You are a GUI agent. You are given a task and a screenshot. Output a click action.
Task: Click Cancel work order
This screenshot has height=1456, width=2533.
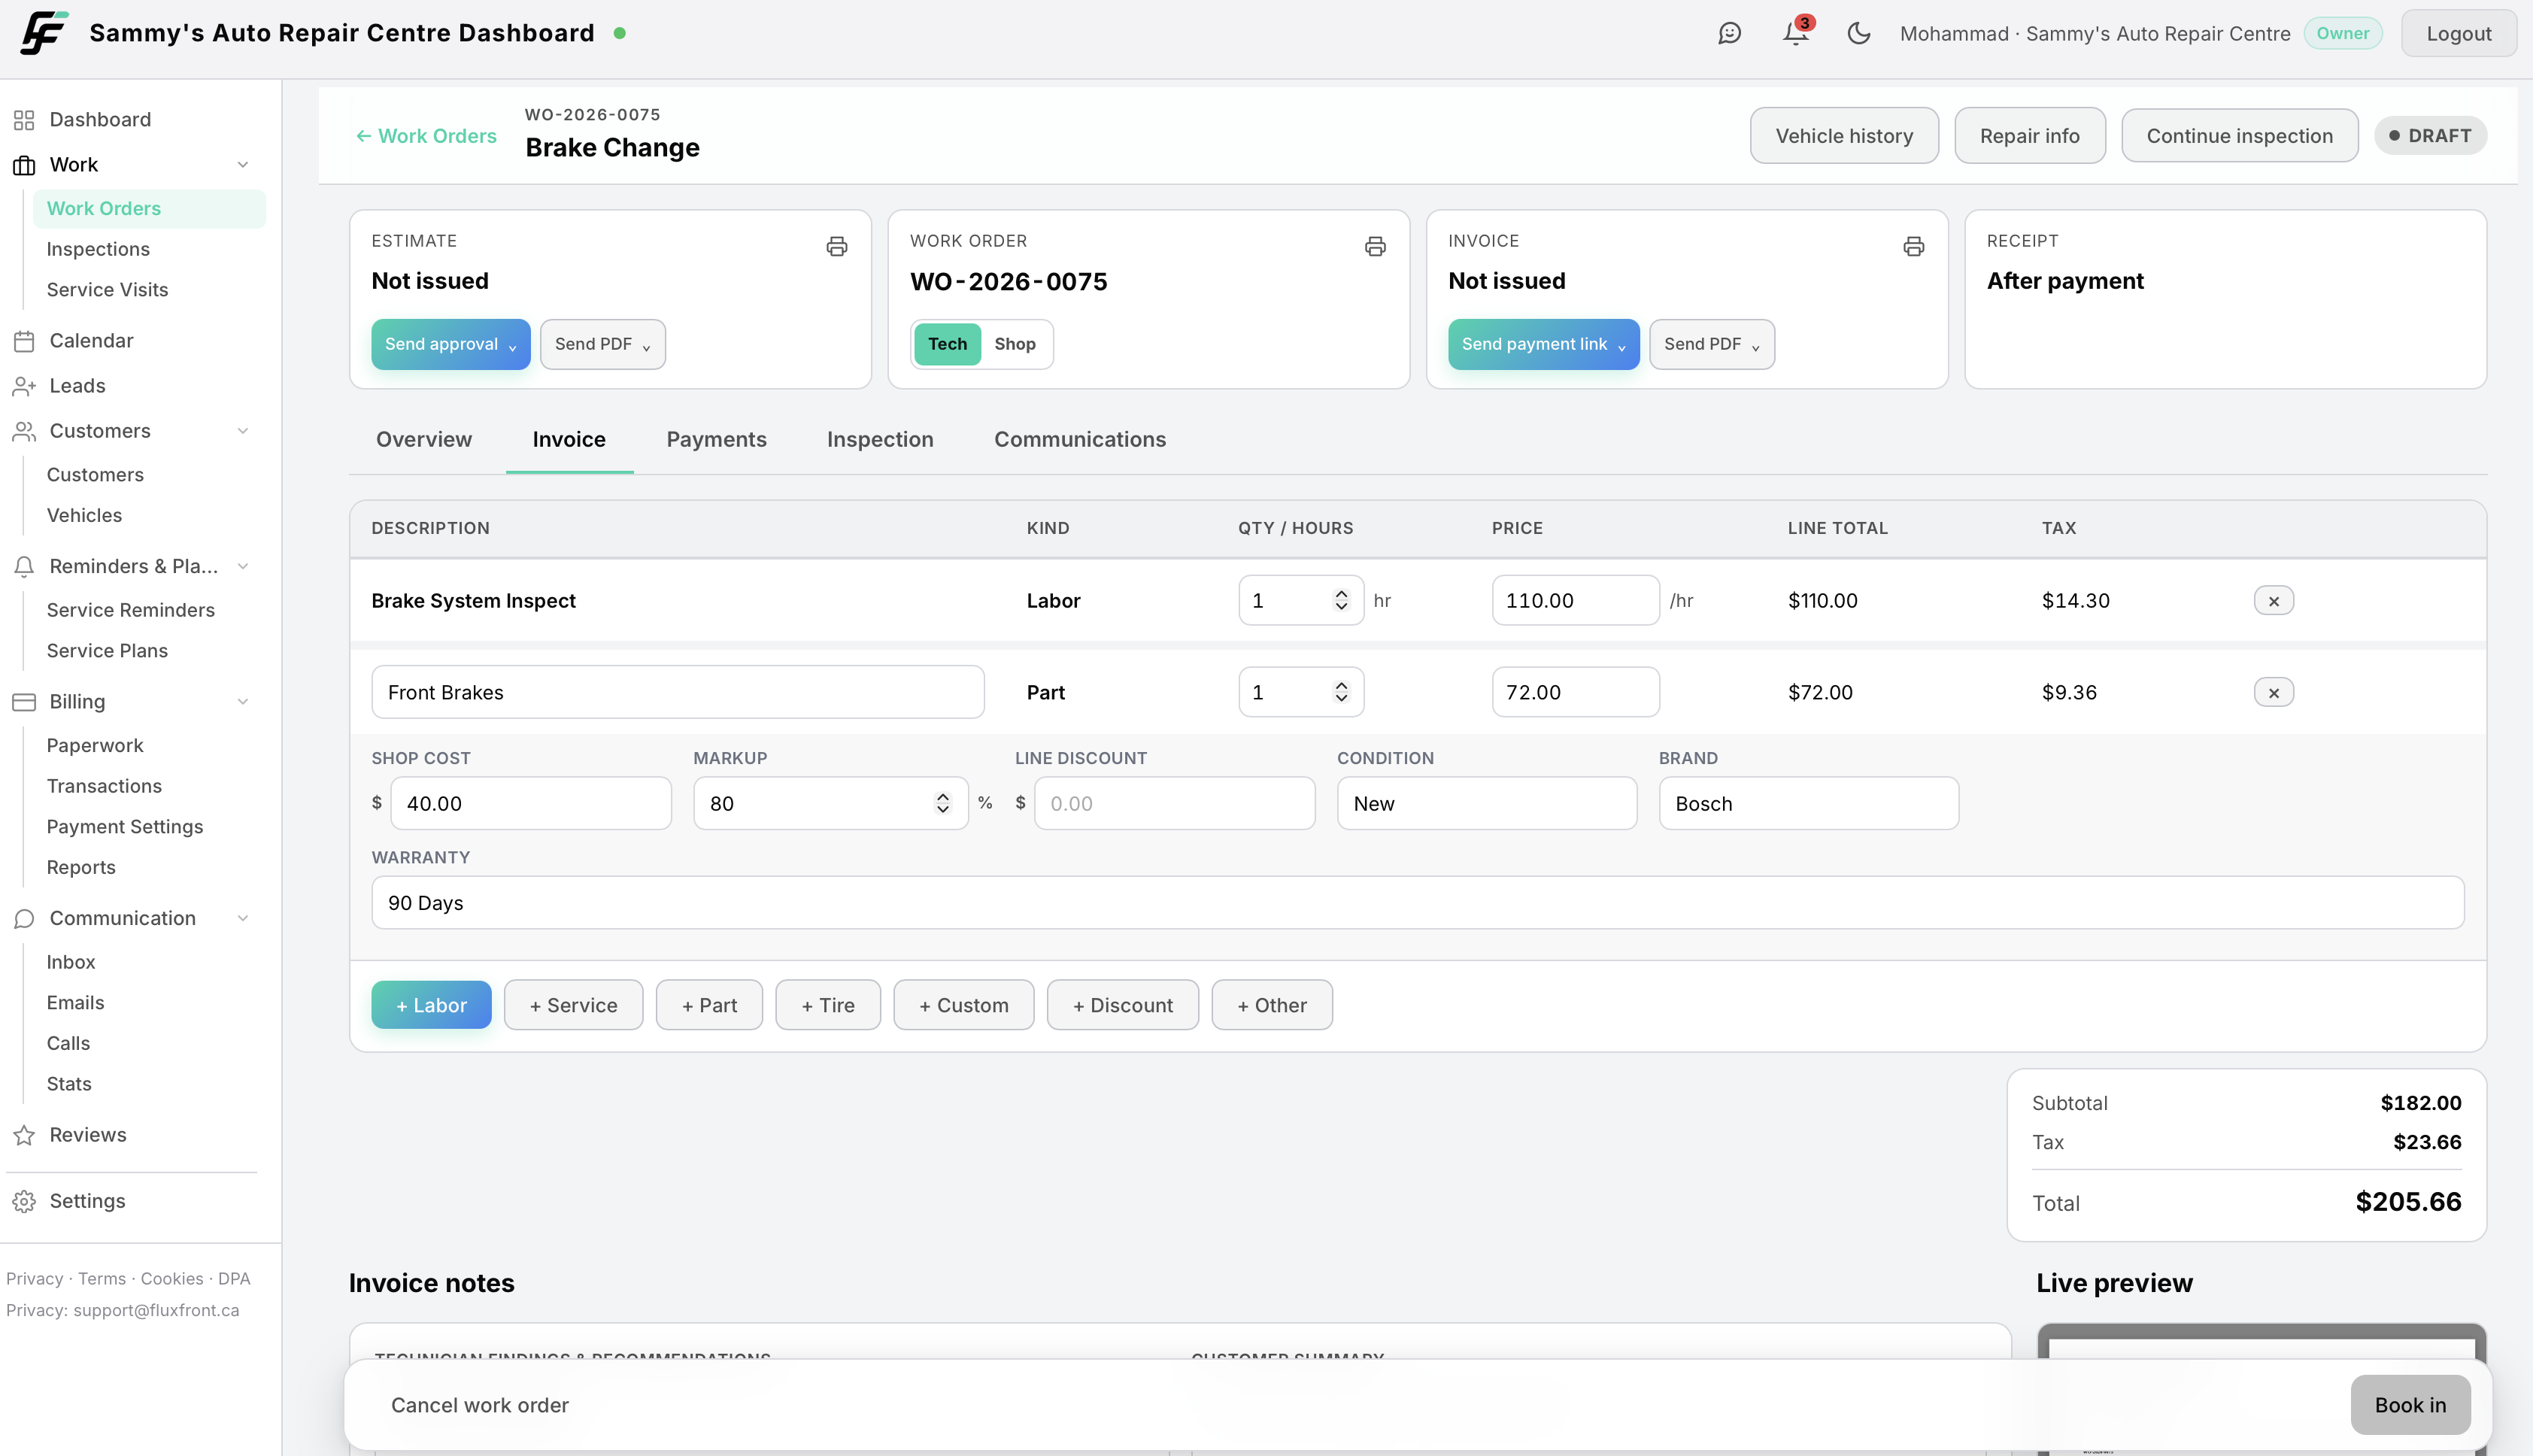click(480, 1405)
